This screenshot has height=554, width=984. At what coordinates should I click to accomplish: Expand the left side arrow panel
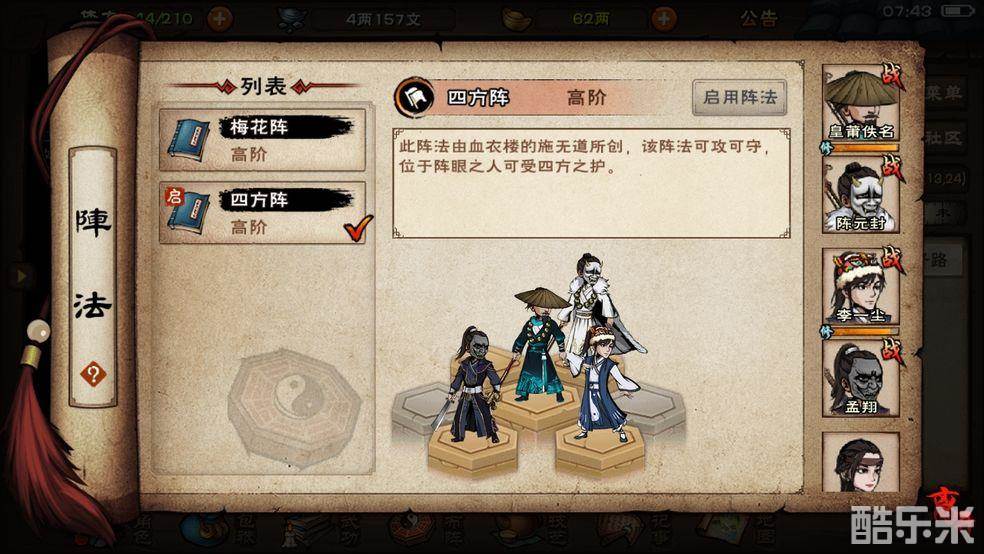tap(21, 275)
